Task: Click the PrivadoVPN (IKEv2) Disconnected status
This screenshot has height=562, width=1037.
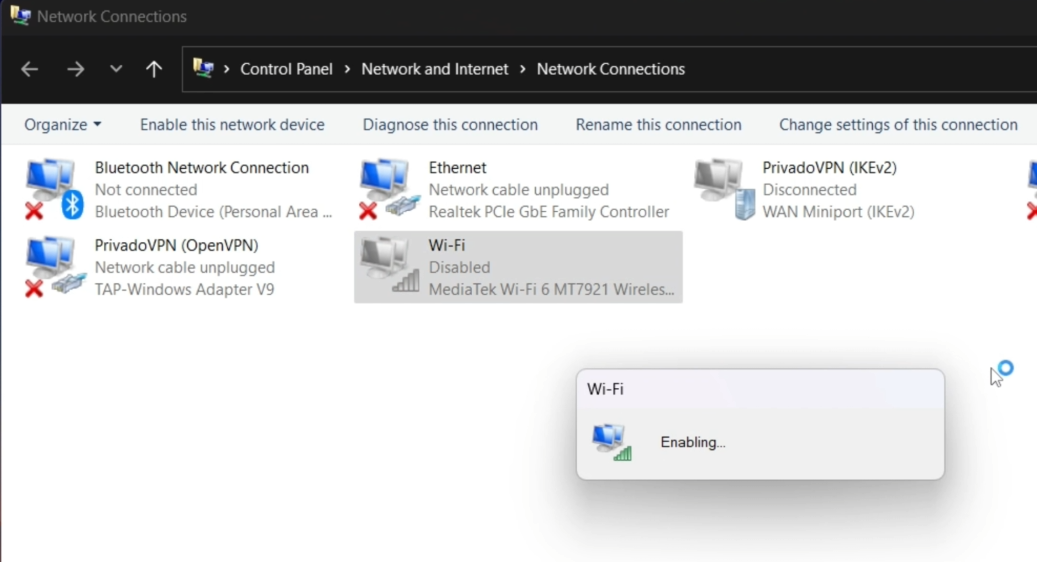Action: point(809,190)
